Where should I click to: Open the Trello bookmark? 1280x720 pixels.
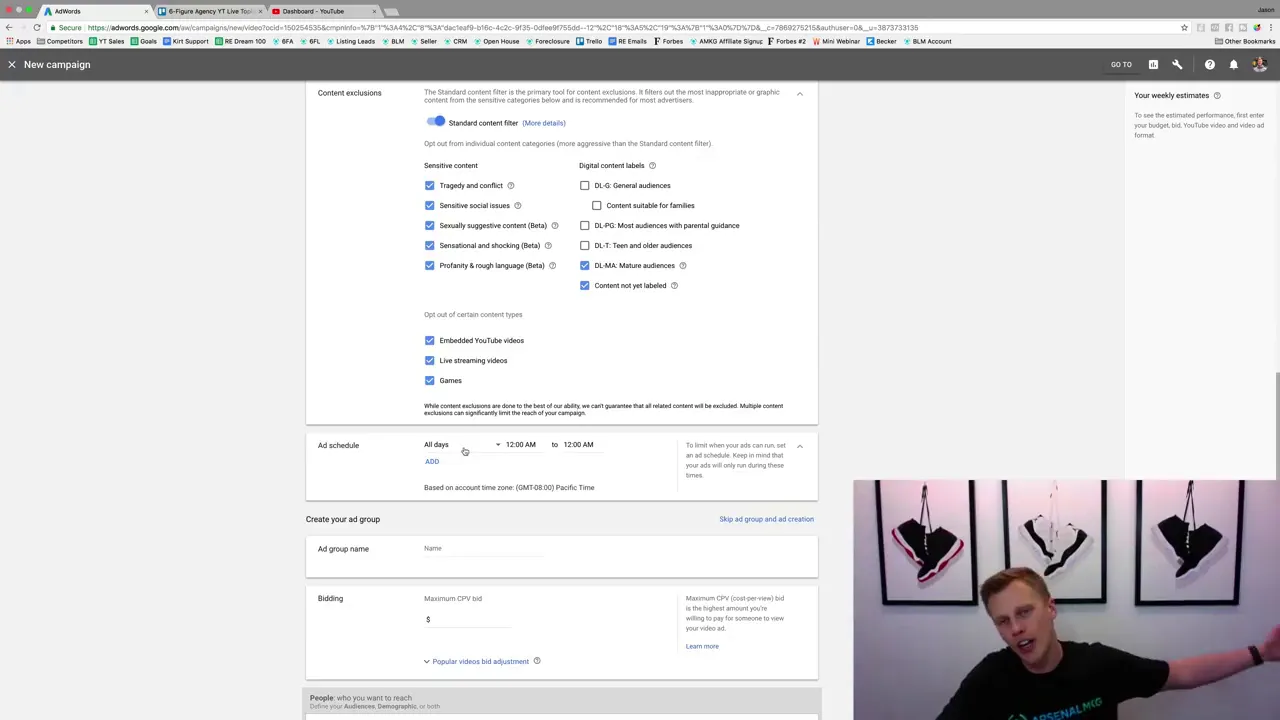[x=589, y=41]
